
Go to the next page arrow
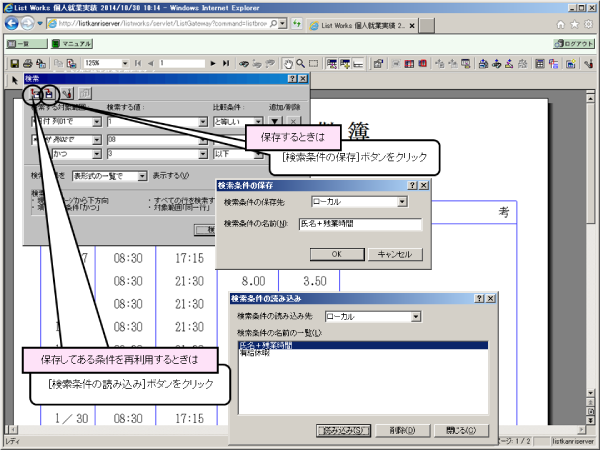pos(213,64)
